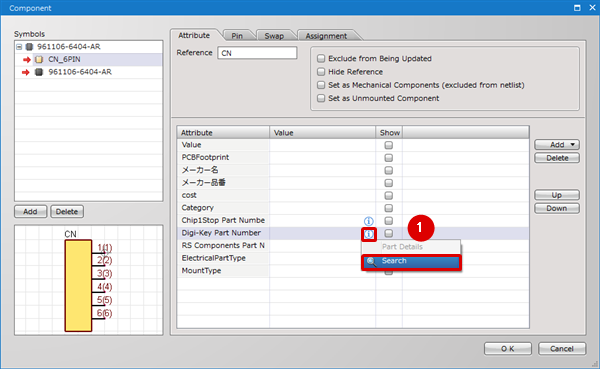Click the Down button
The height and width of the screenshot is (369, 600).
click(x=557, y=209)
